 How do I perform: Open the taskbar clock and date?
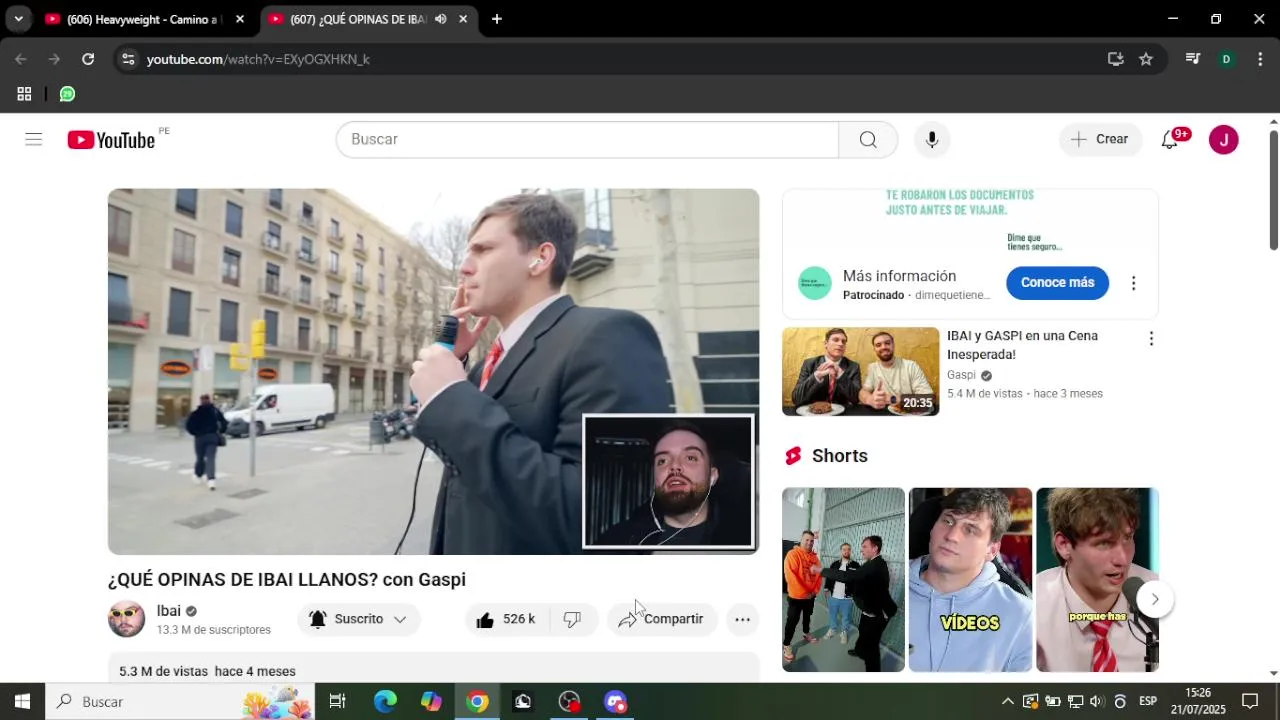click(1198, 702)
